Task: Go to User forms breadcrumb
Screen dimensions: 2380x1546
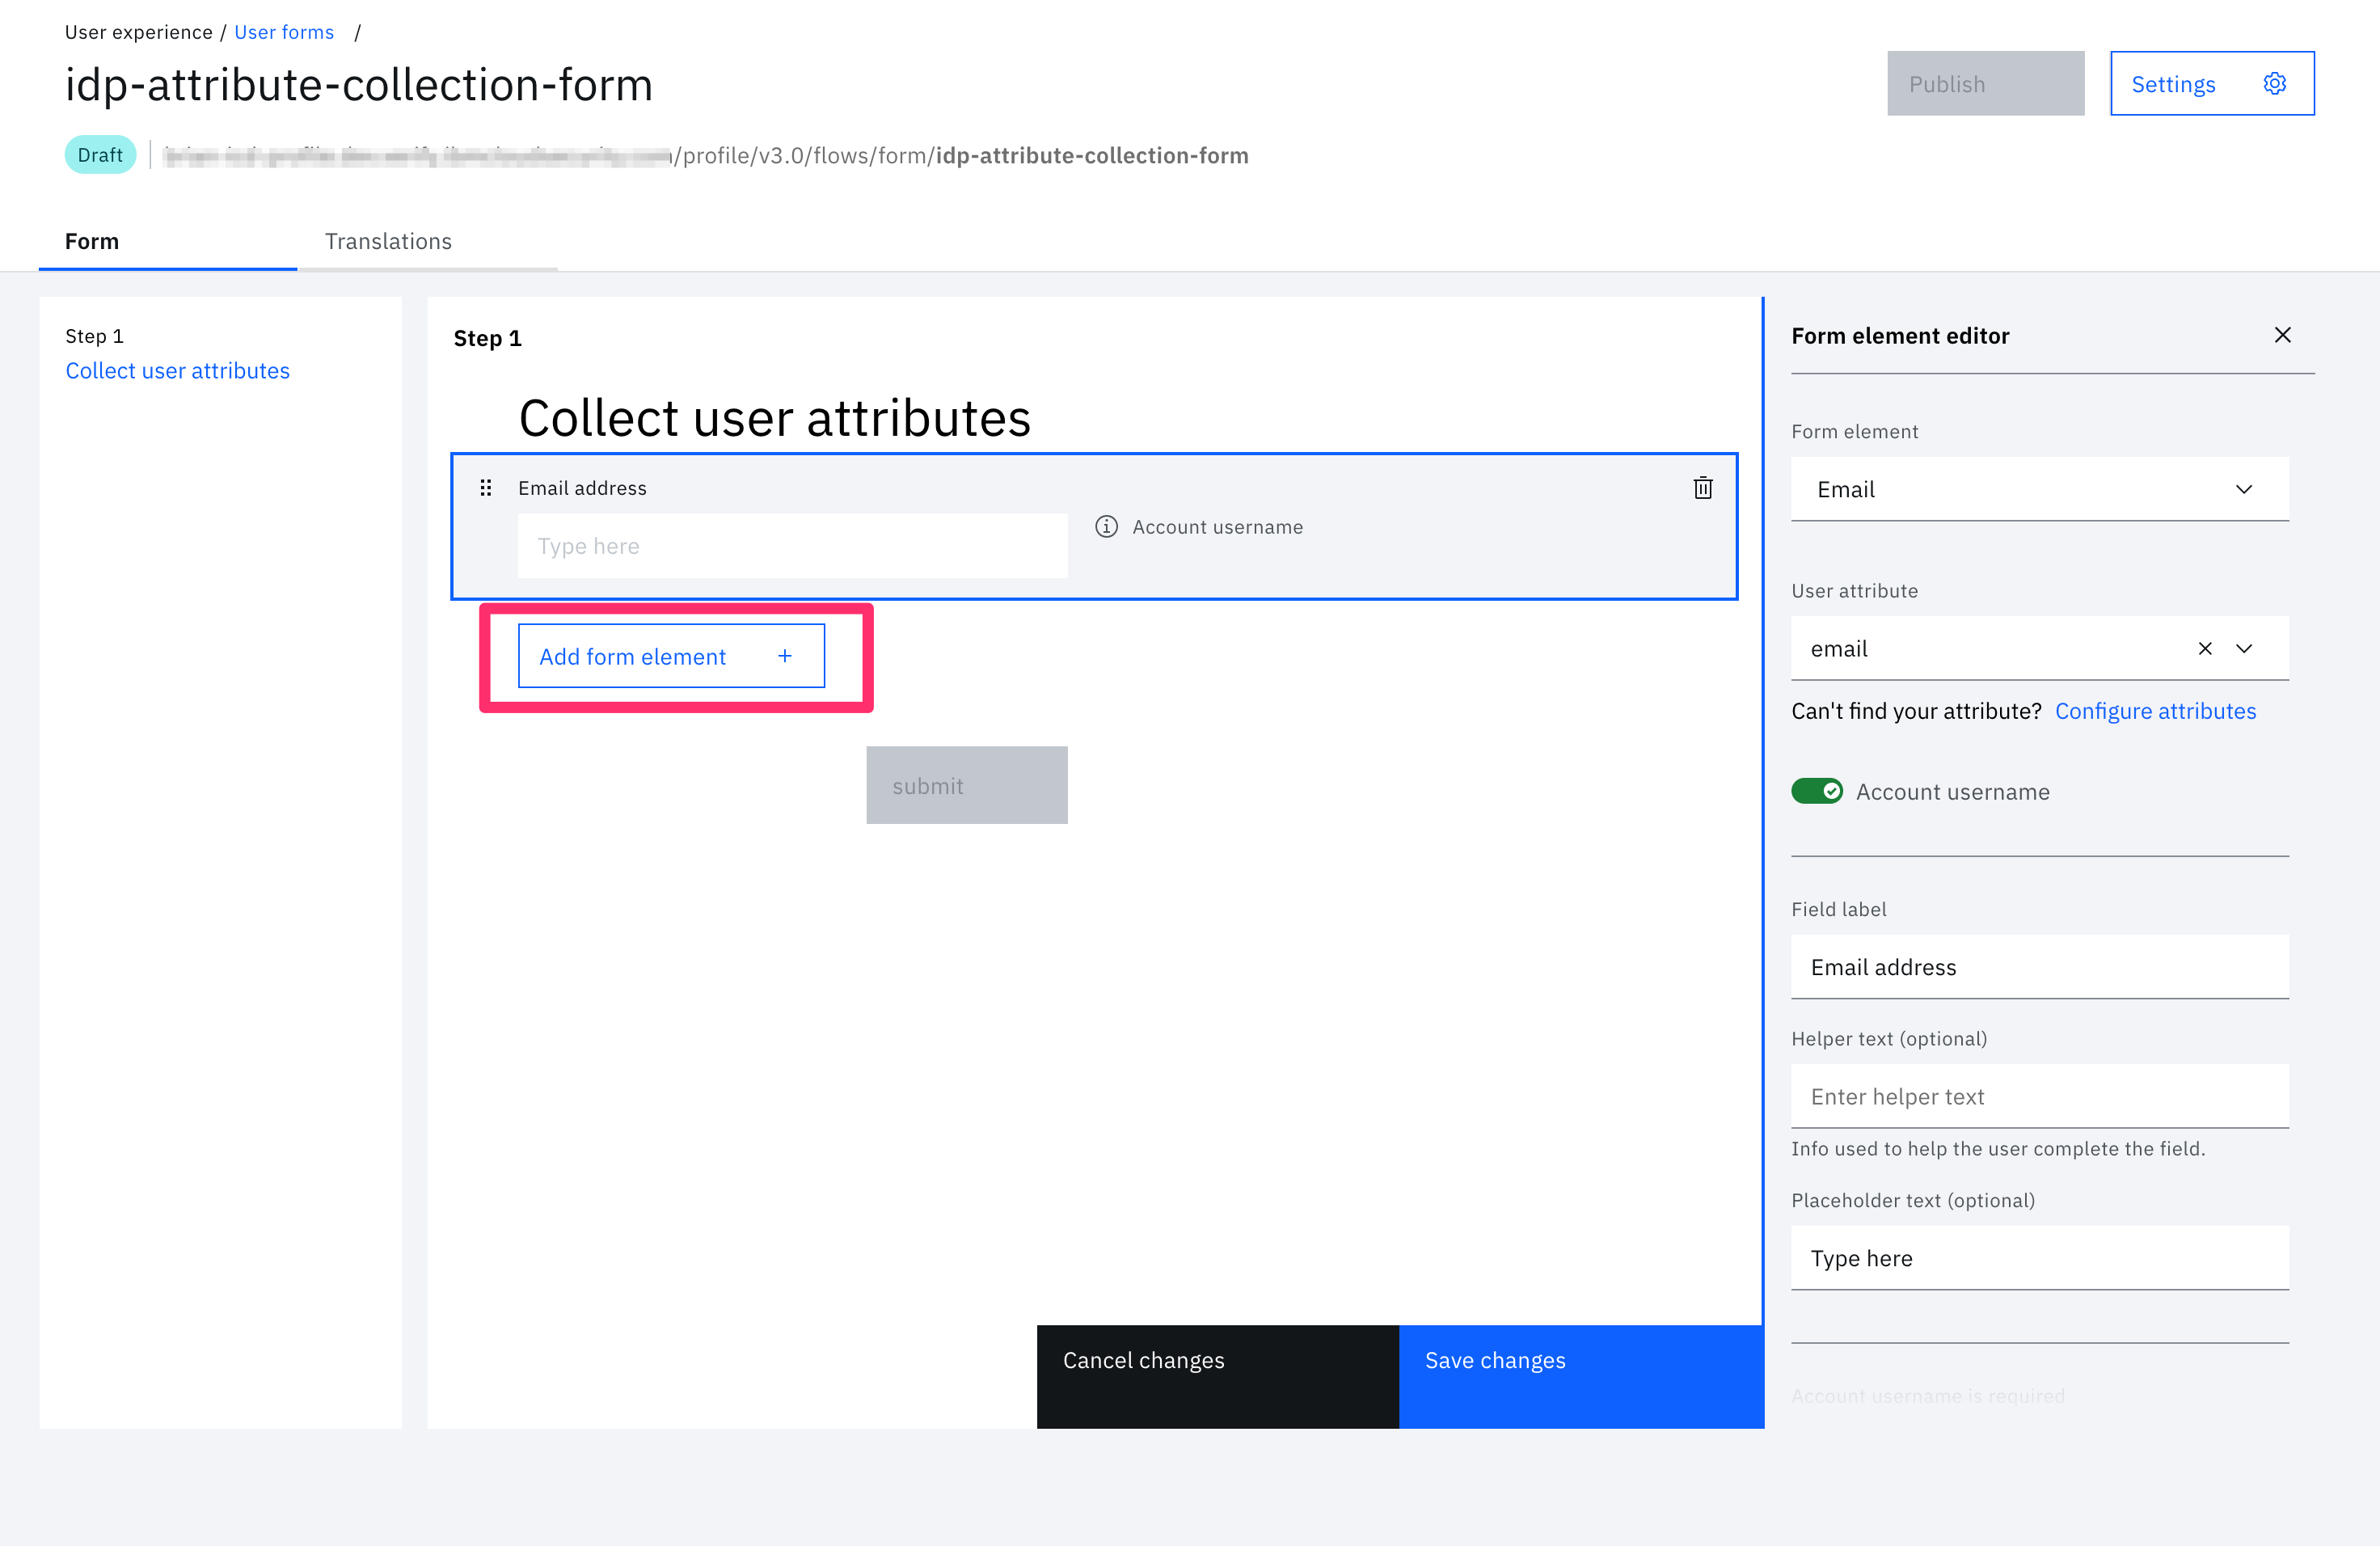Action: [284, 32]
